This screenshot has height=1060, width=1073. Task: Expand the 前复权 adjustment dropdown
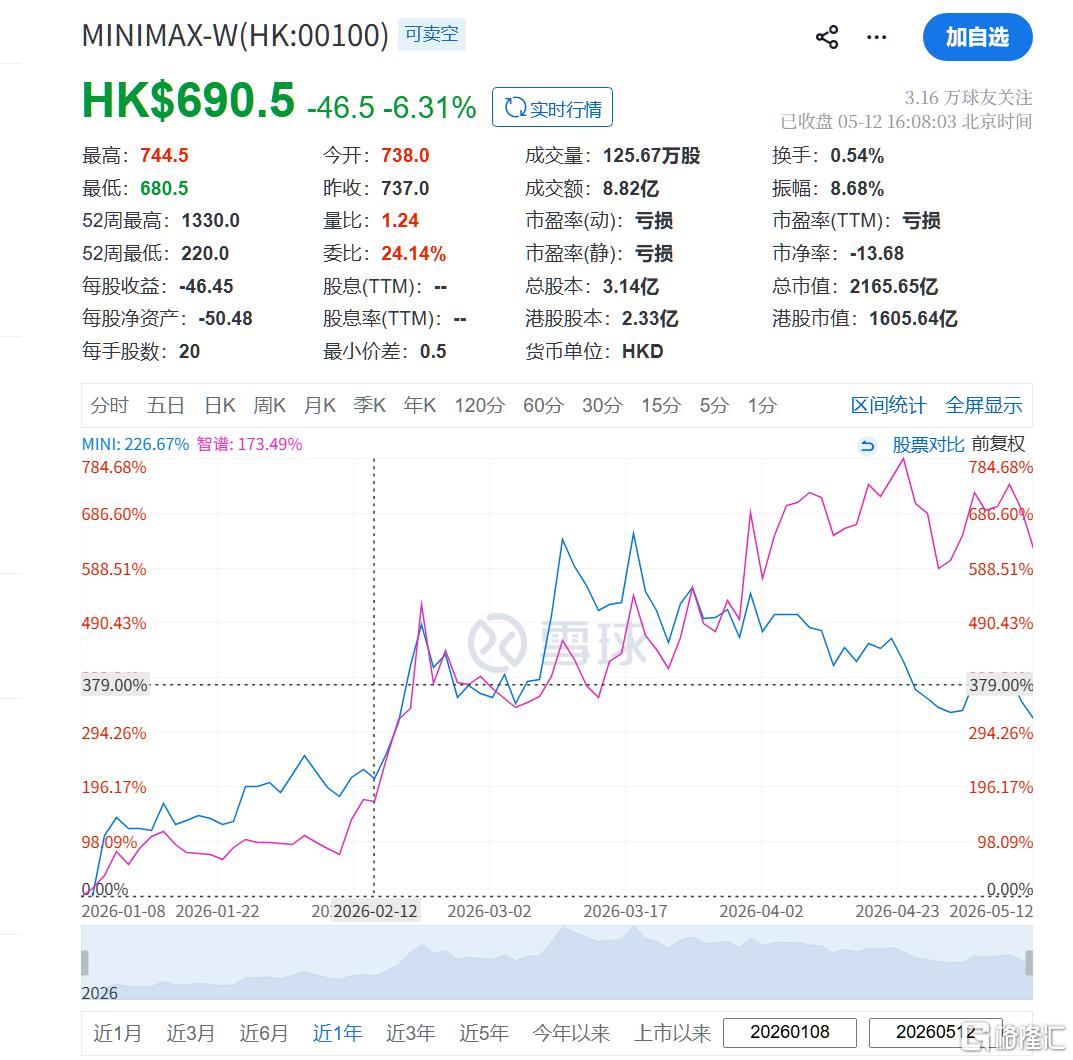(998, 444)
